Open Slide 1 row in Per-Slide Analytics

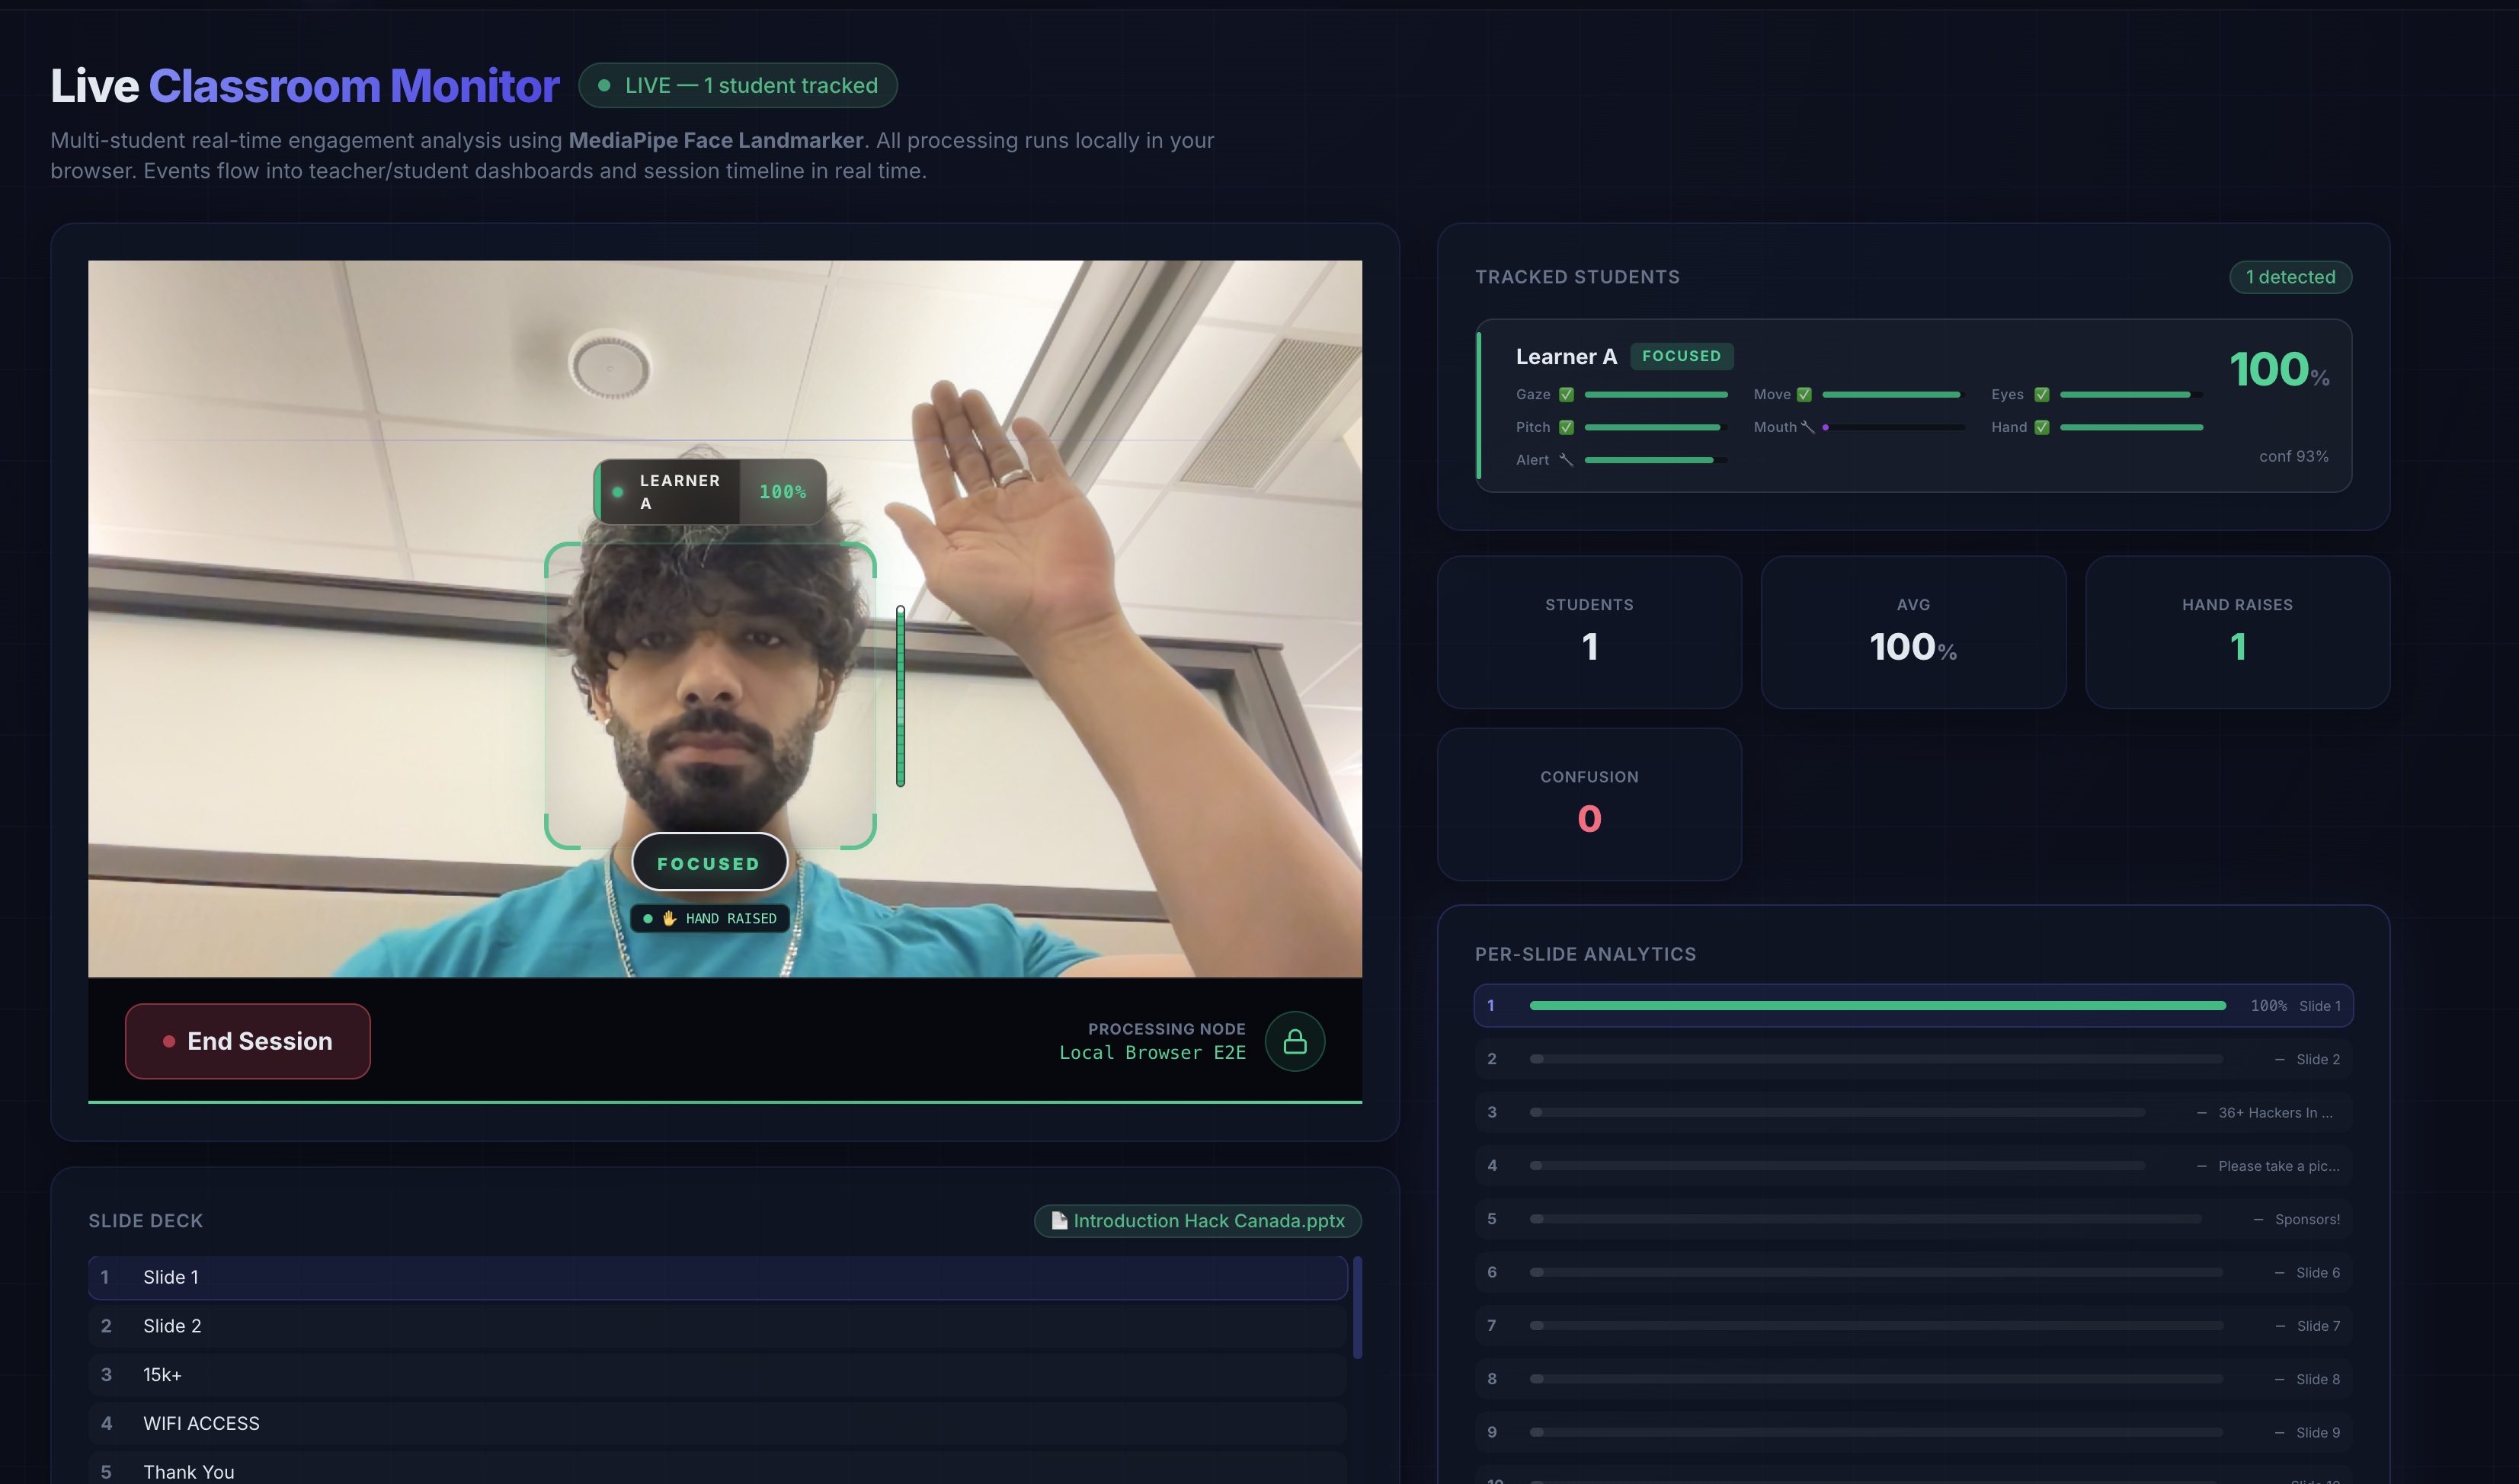1912,1006
